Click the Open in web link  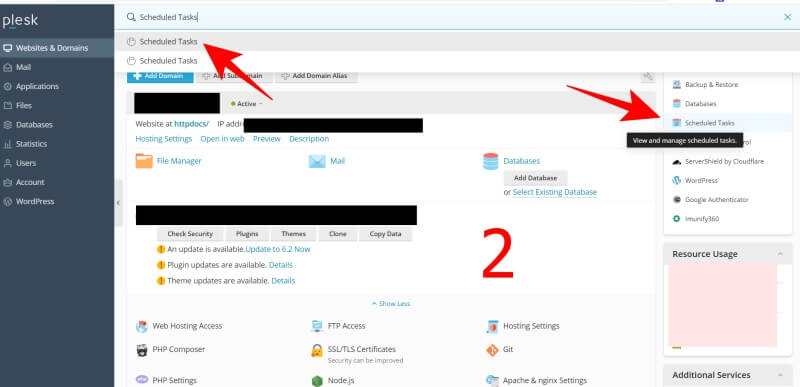222,139
